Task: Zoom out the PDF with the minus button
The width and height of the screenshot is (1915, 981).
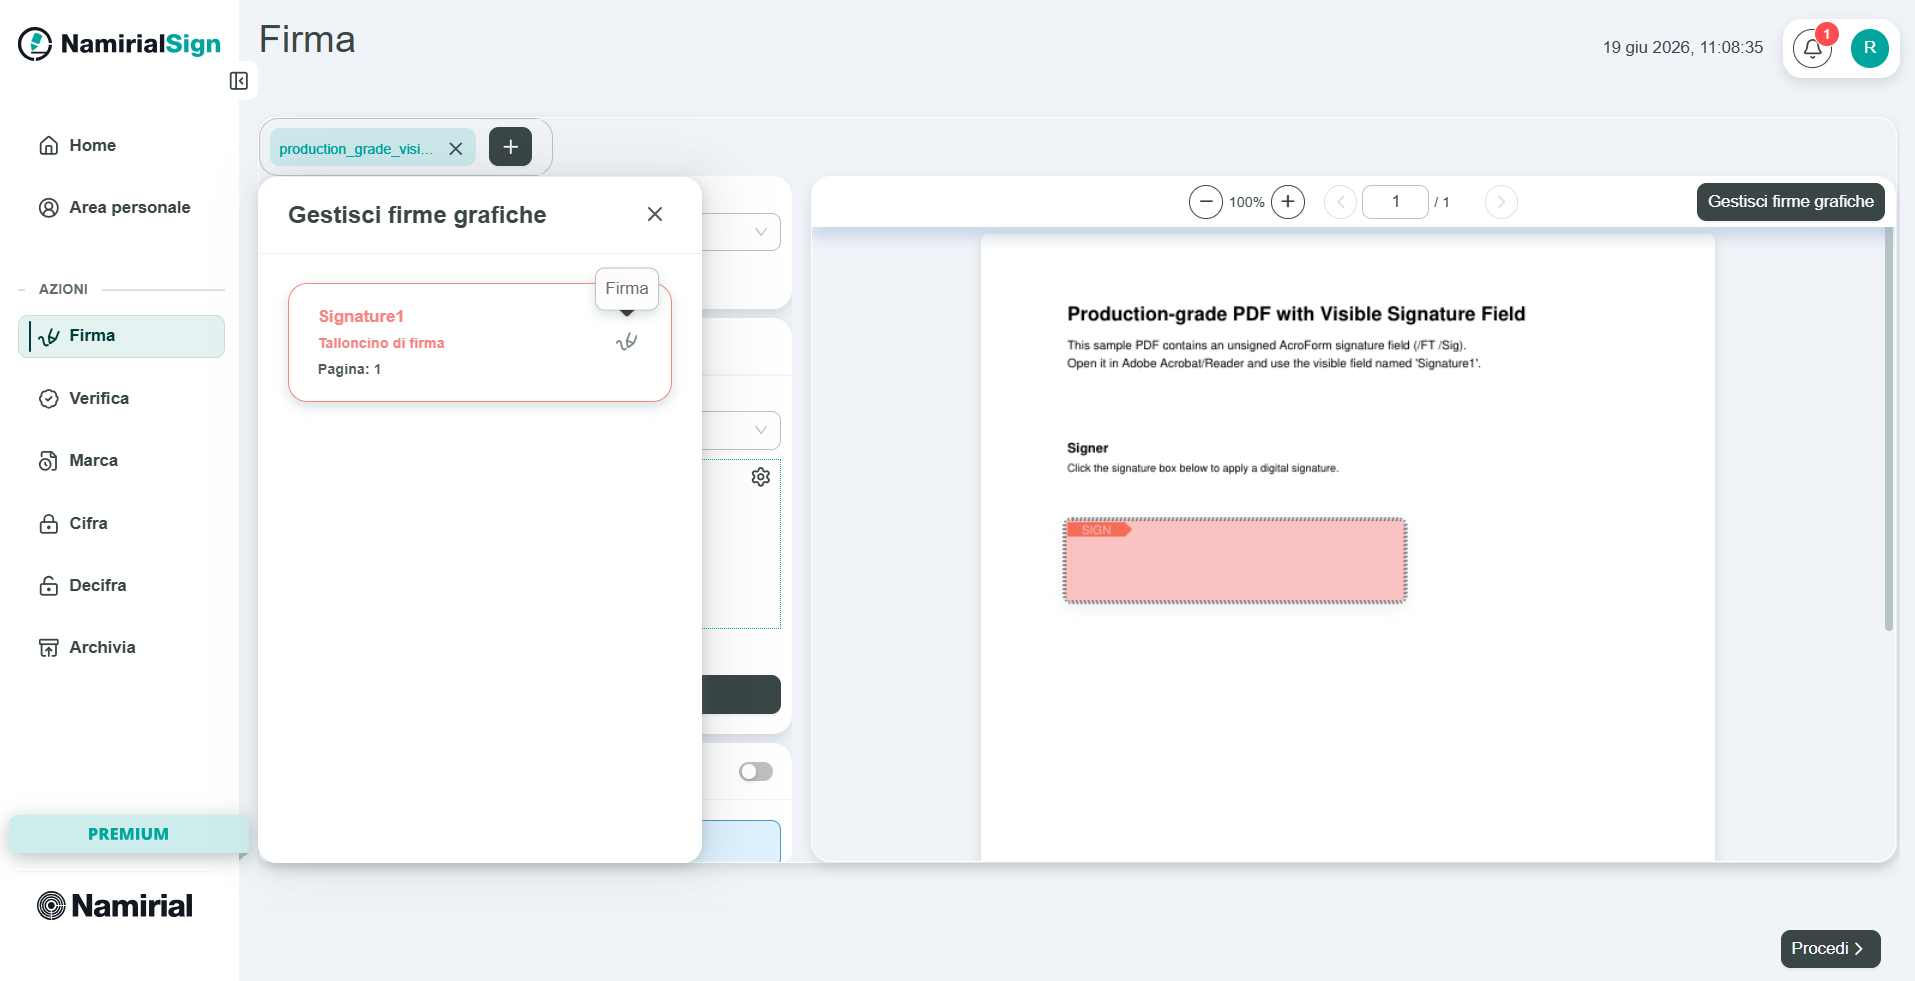Action: [1206, 202]
